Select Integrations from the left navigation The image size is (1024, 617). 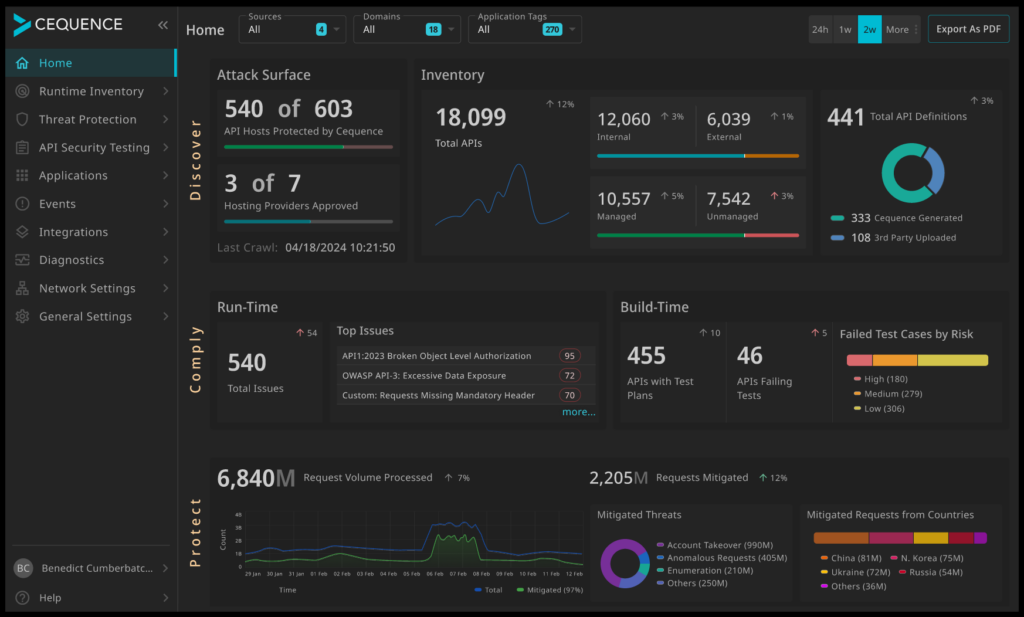[x=90, y=231]
